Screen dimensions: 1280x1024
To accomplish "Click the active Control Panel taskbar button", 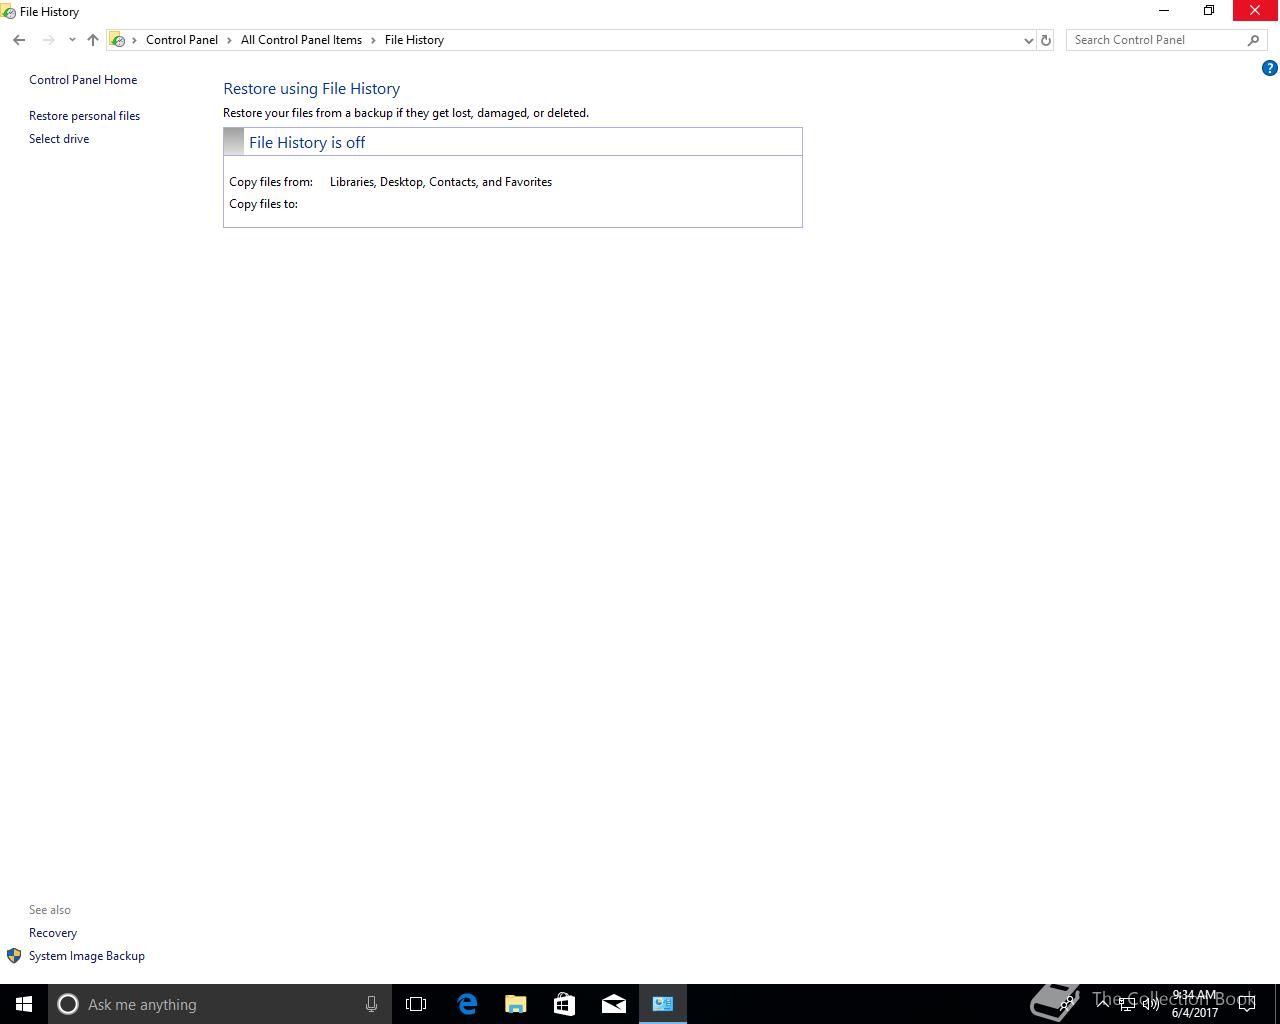I will coord(663,1004).
